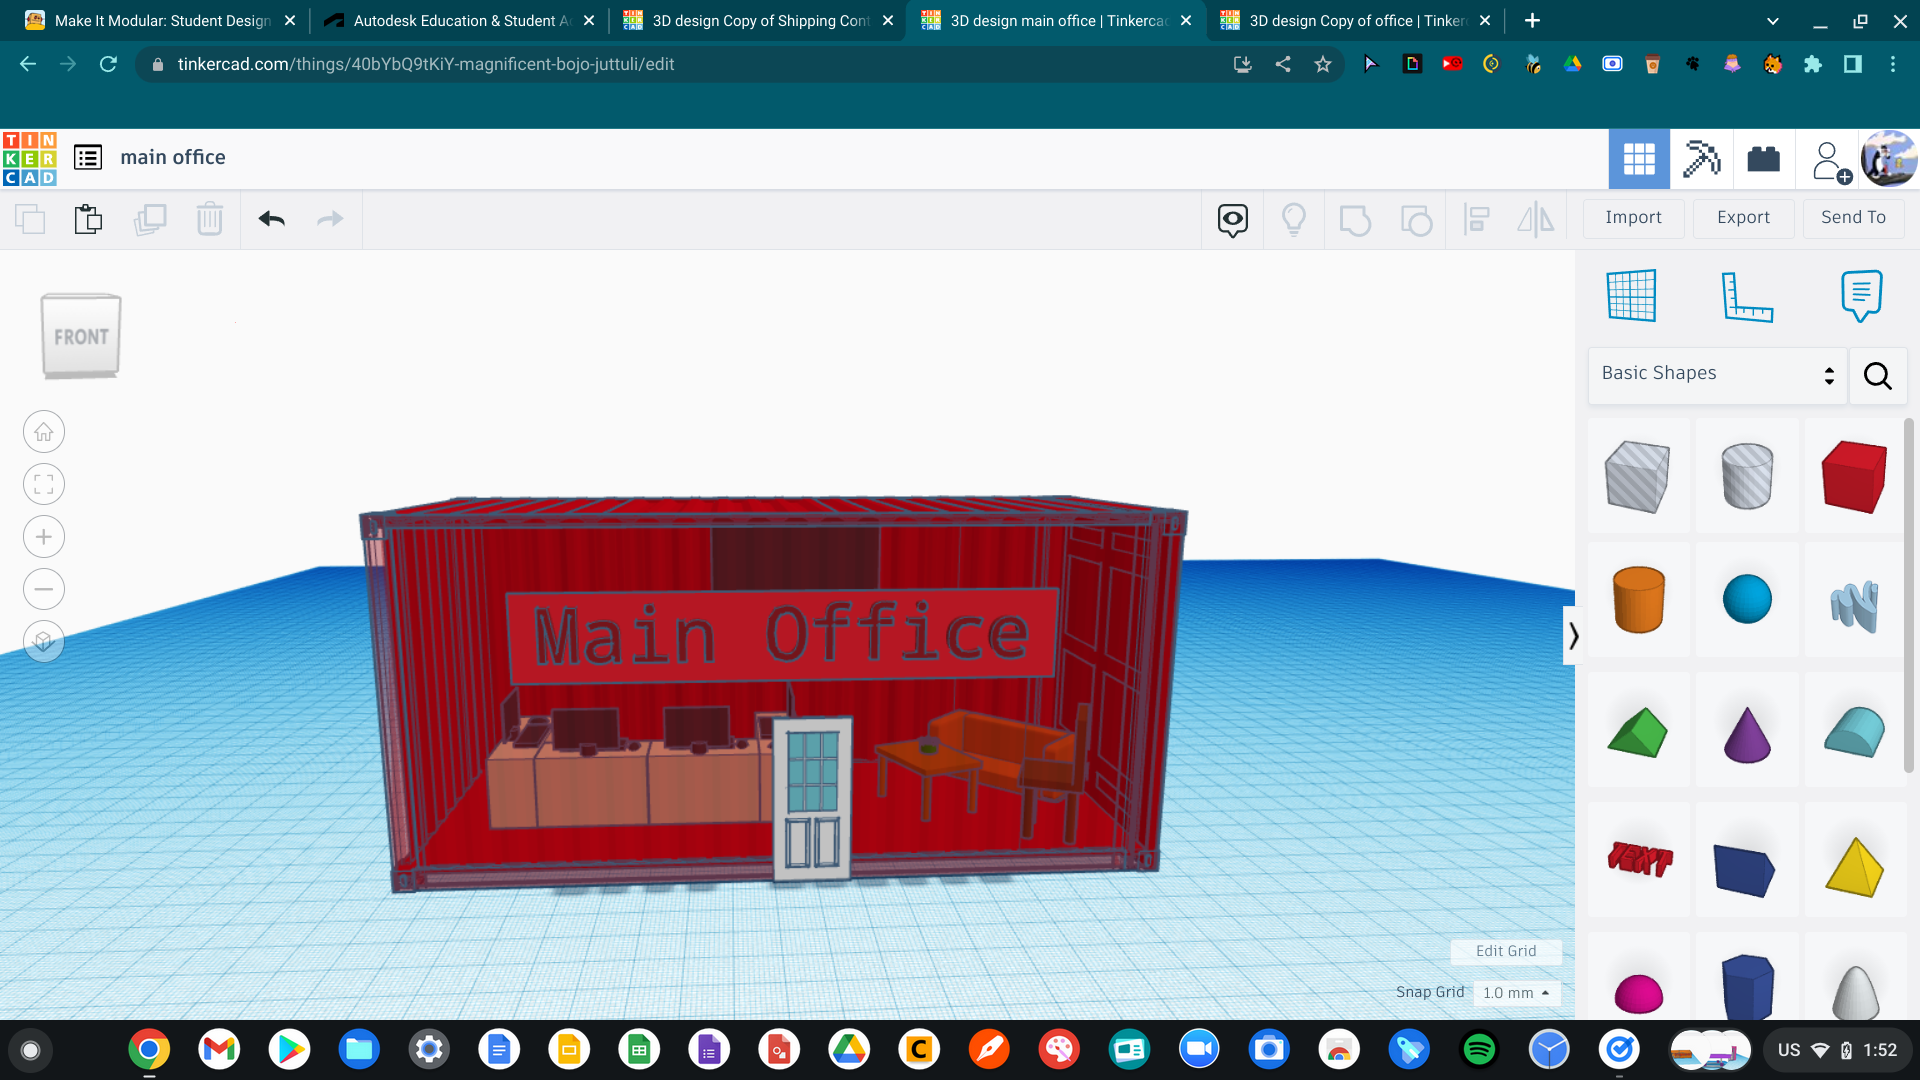Open the user profile avatar

pyautogui.click(x=1889, y=159)
